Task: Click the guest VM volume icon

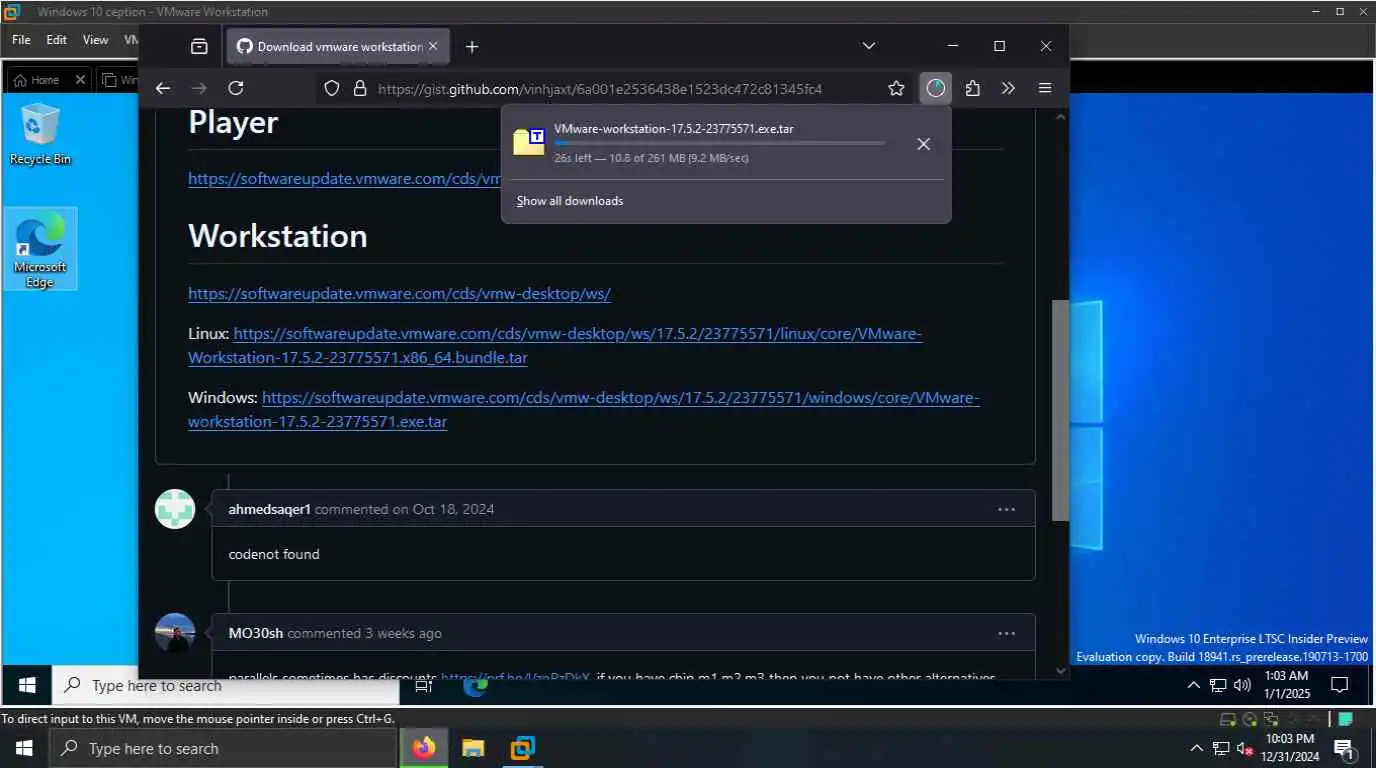Action: tap(1243, 685)
